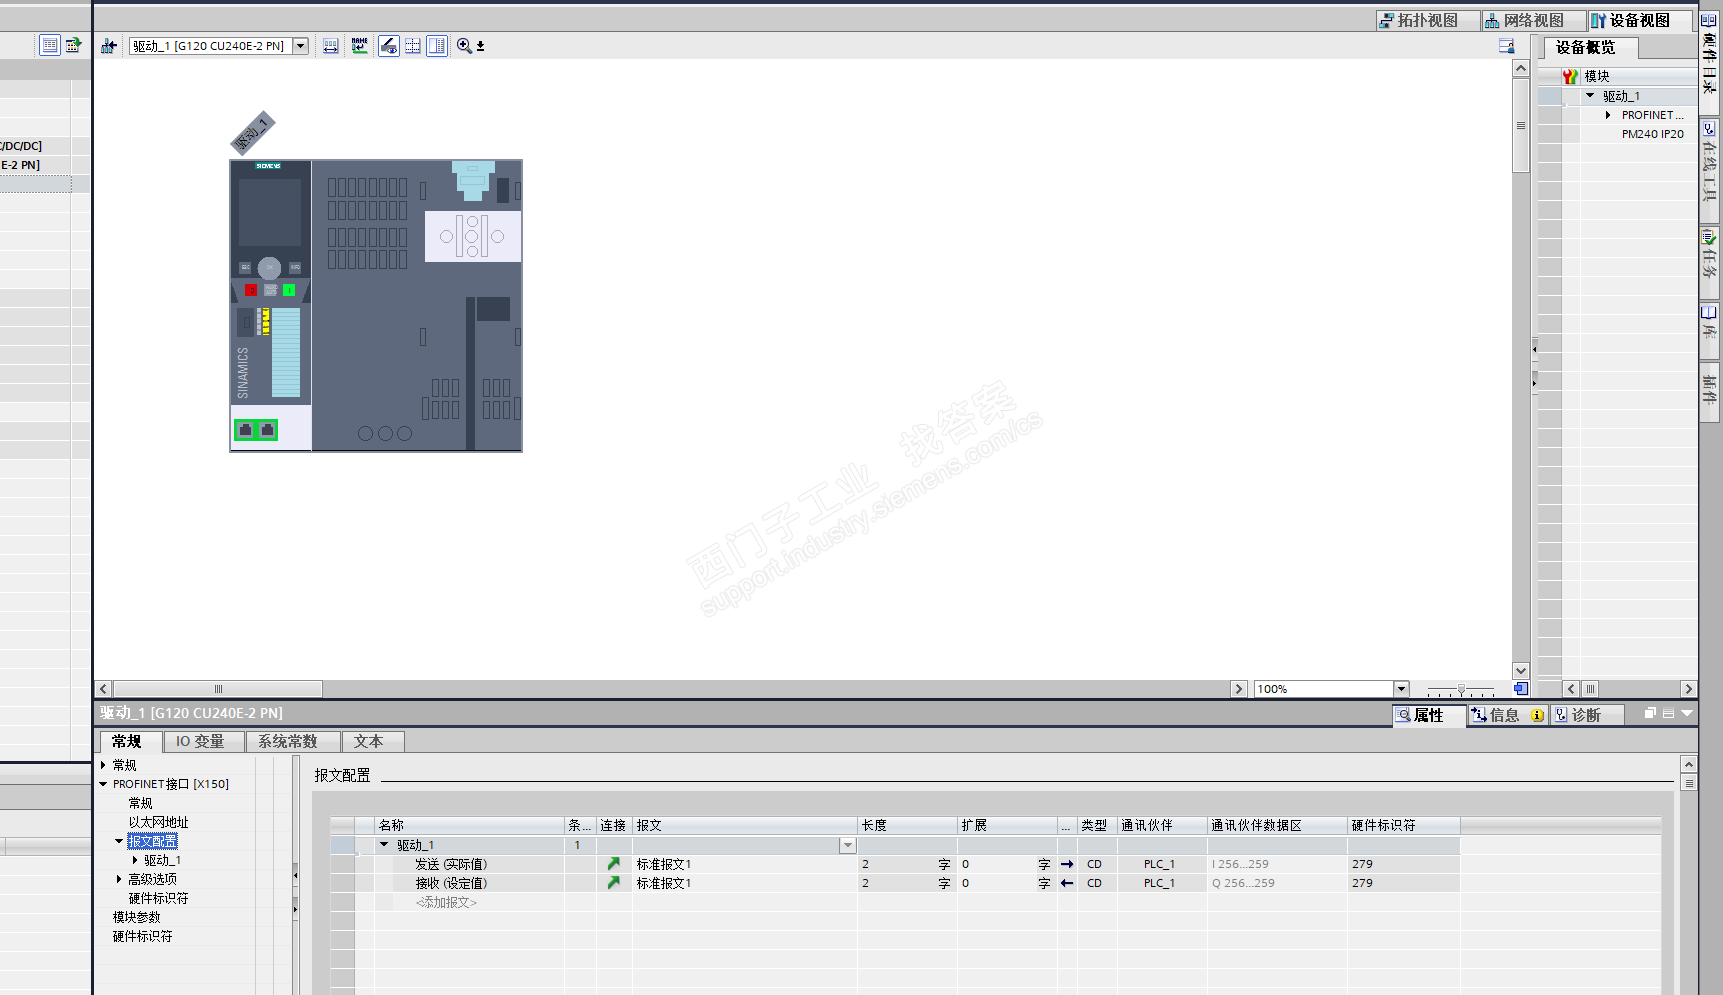Expand the 驱动_1 node under 报文配置
This screenshot has height=995, width=1723.
coord(135,860)
